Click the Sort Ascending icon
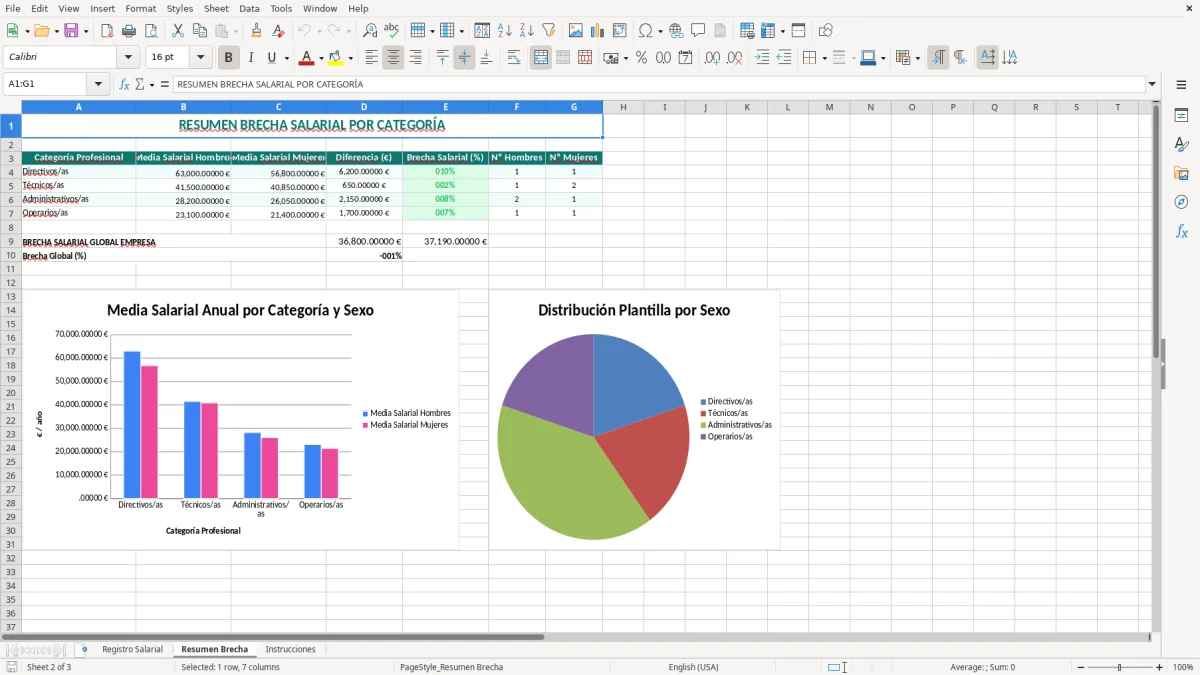Screen dimensions: 1200x675 coord(505,31)
